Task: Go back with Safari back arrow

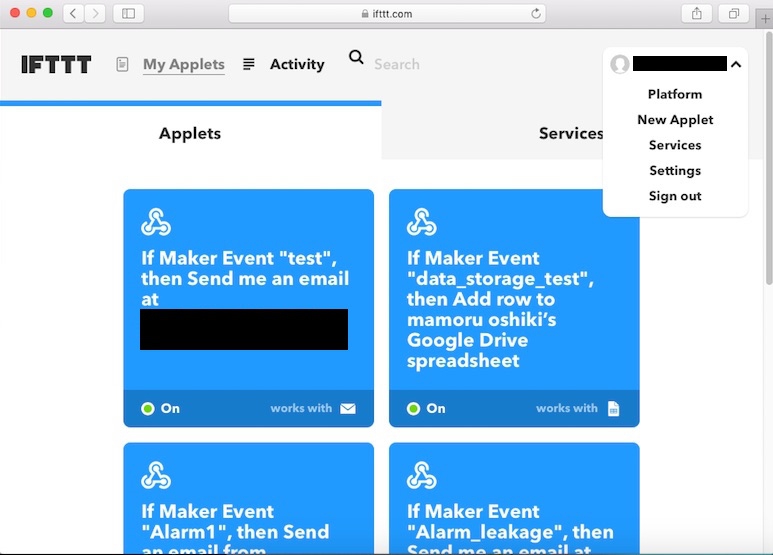Action: [x=73, y=13]
